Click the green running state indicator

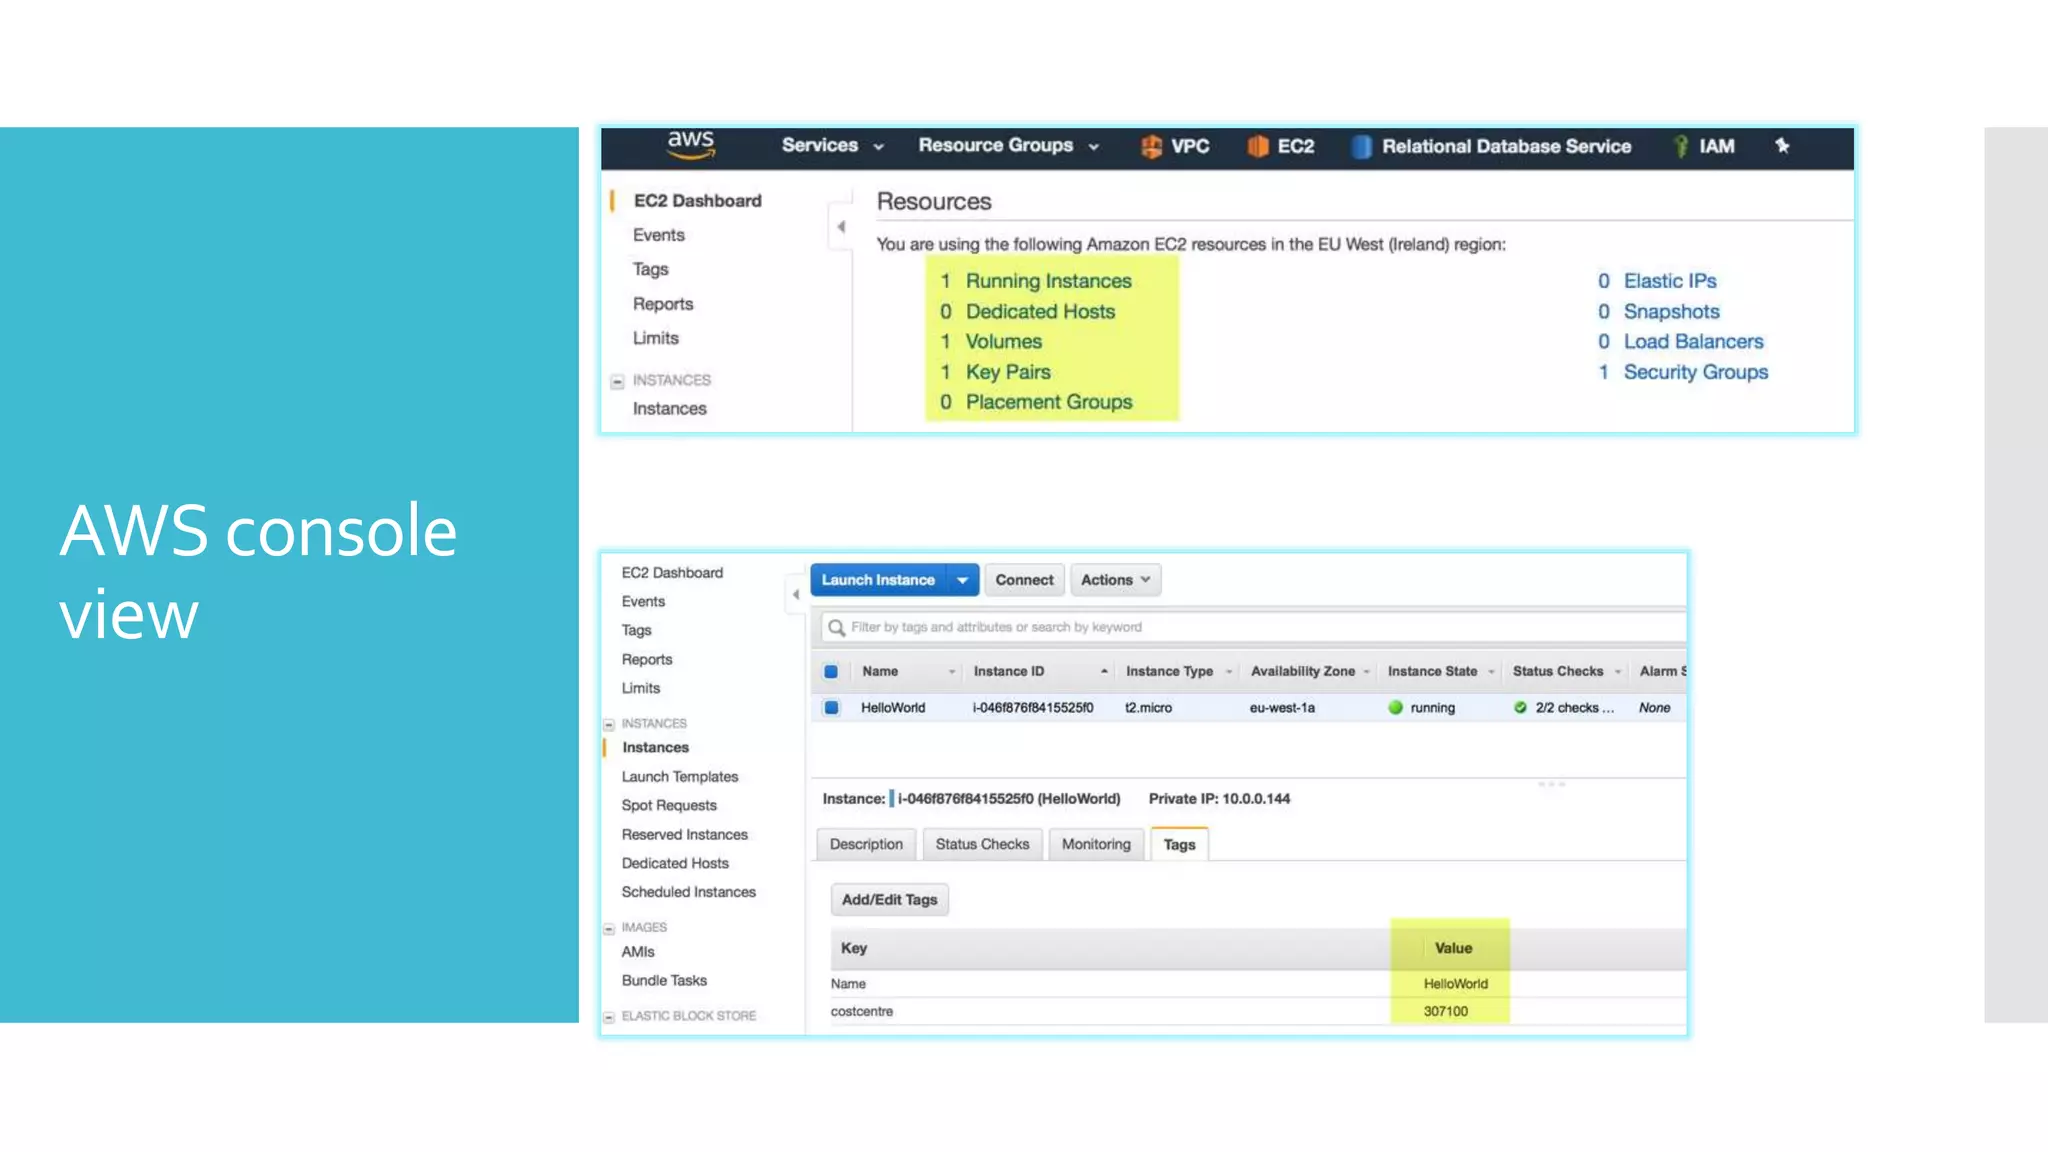coord(1396,708)
